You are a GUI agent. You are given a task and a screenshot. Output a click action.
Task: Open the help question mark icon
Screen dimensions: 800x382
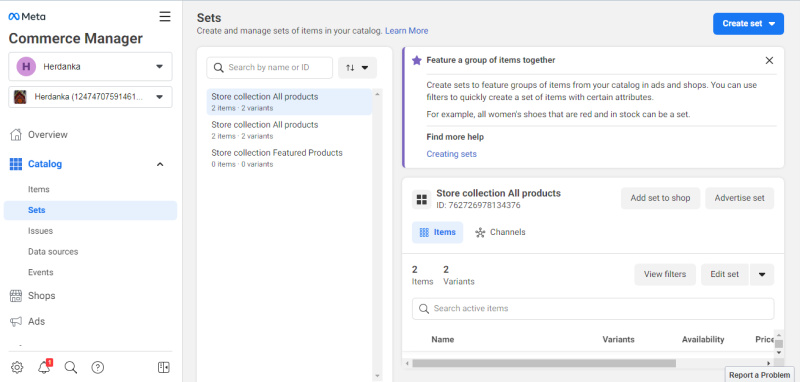click(x=97, y=367)
